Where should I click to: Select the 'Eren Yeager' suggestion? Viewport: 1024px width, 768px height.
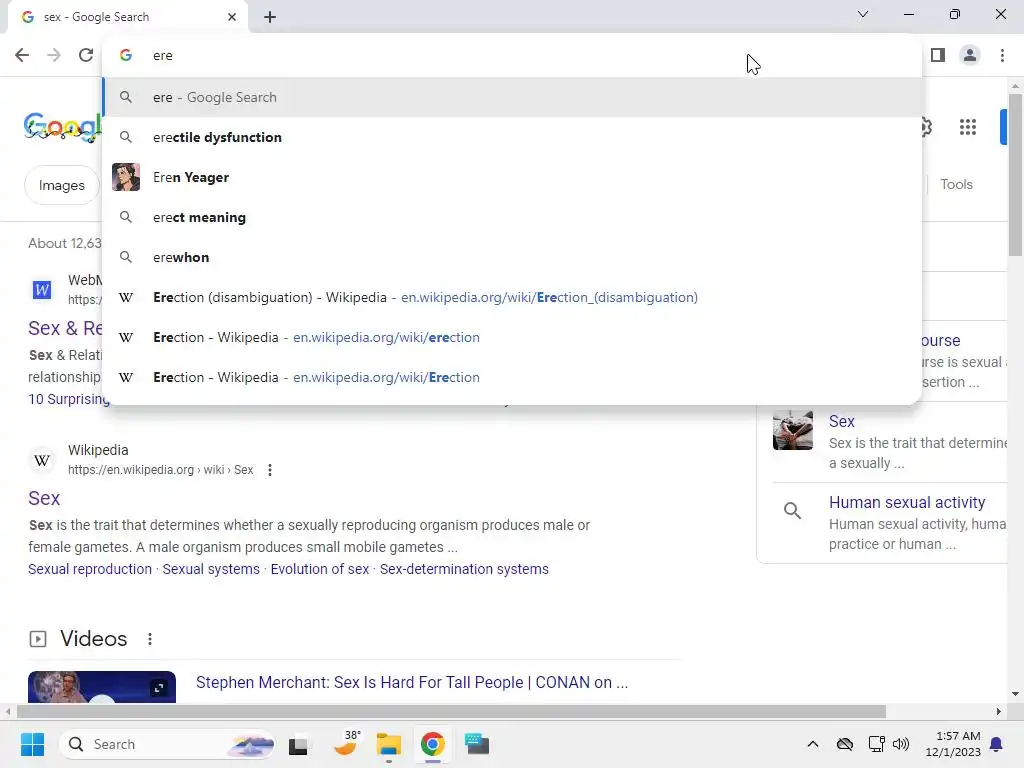(x=513, y=177)
